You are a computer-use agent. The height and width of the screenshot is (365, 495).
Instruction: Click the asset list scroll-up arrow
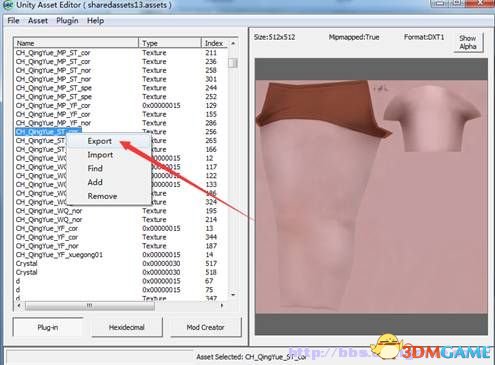pos(233,43)
